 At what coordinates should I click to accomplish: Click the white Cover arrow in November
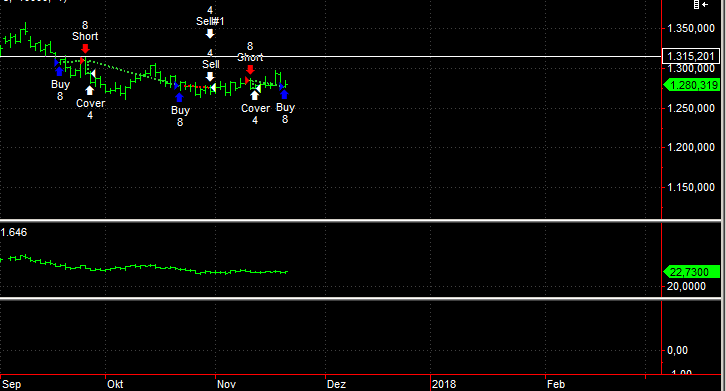coord(254,95)
